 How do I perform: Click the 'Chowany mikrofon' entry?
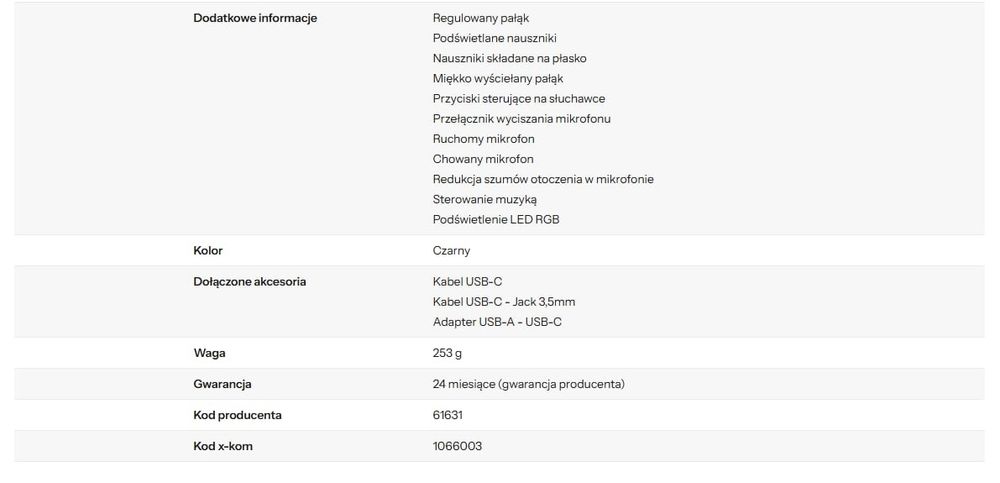click(483, 159)
